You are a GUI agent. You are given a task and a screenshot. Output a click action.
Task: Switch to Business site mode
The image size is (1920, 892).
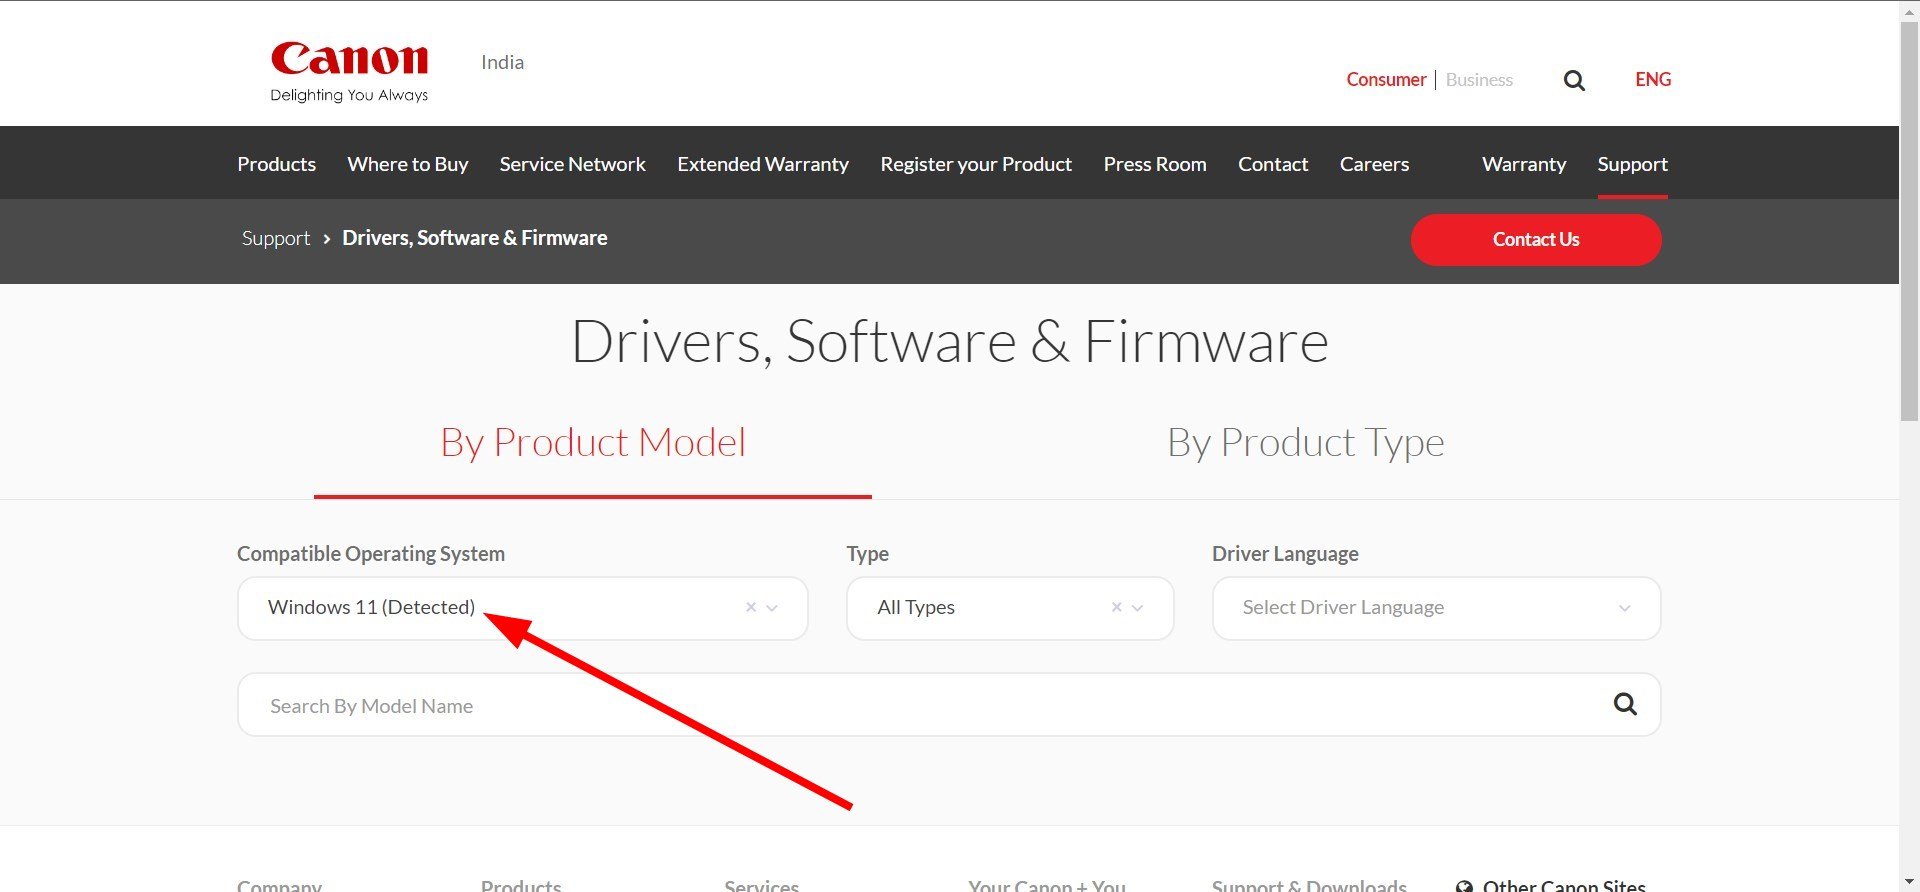tap(1479, 80)
